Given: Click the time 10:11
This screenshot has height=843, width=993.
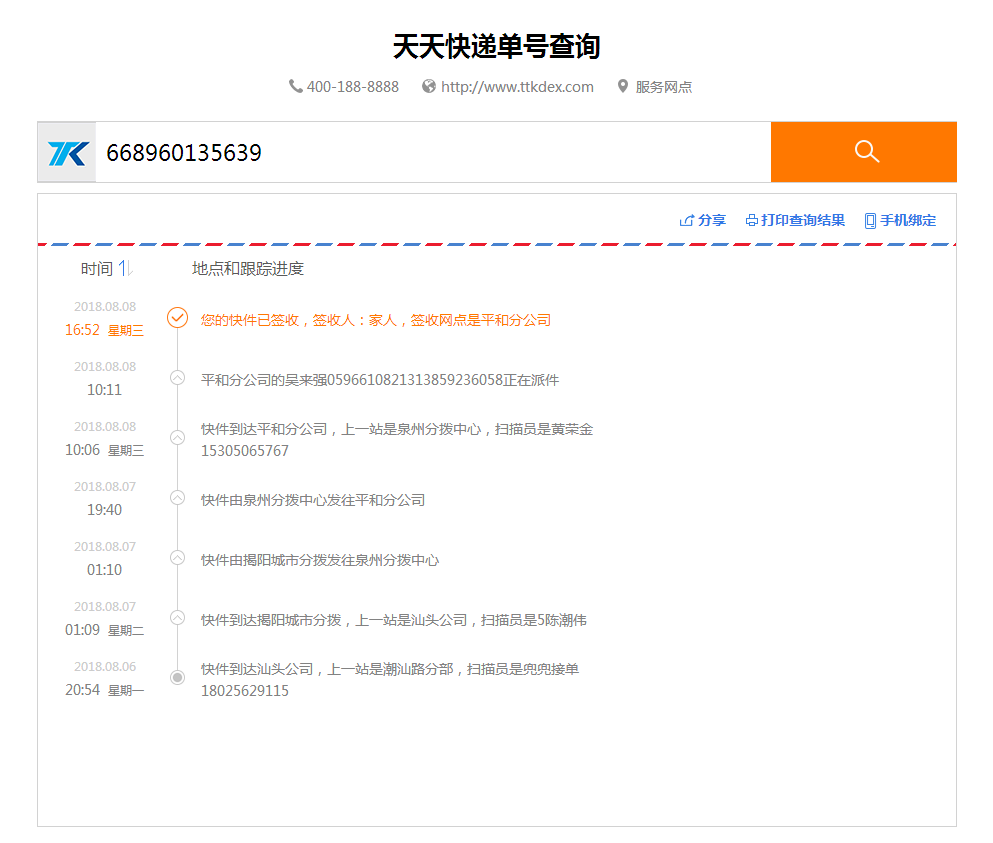Looking at the screenshot, I should click(x=104, y=390).
